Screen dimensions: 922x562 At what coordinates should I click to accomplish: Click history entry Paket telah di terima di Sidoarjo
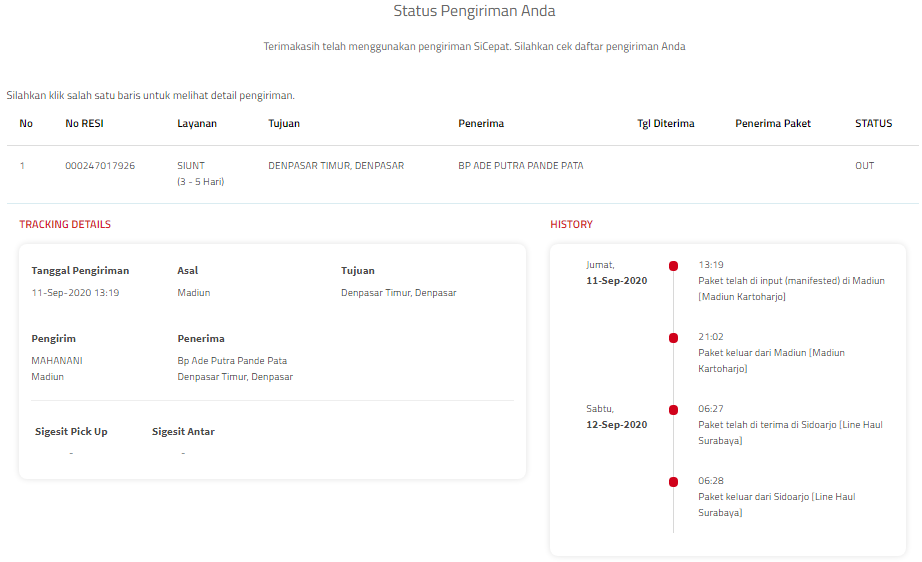click(x=790, y=433)
